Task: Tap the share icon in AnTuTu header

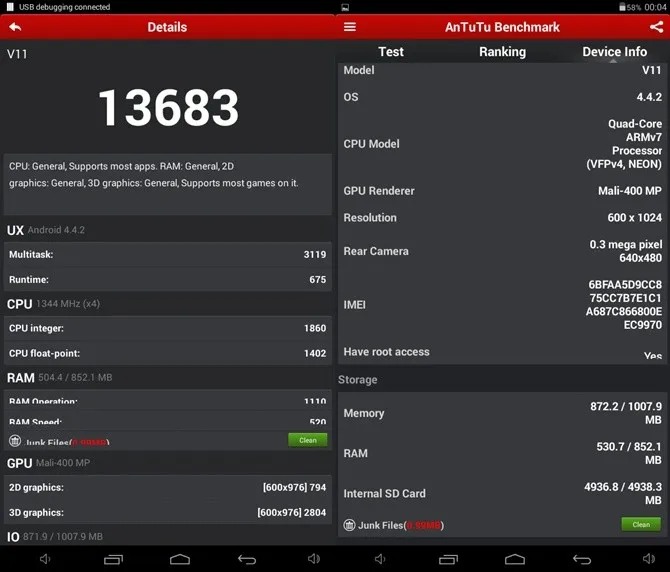Action: pos(656,27)
